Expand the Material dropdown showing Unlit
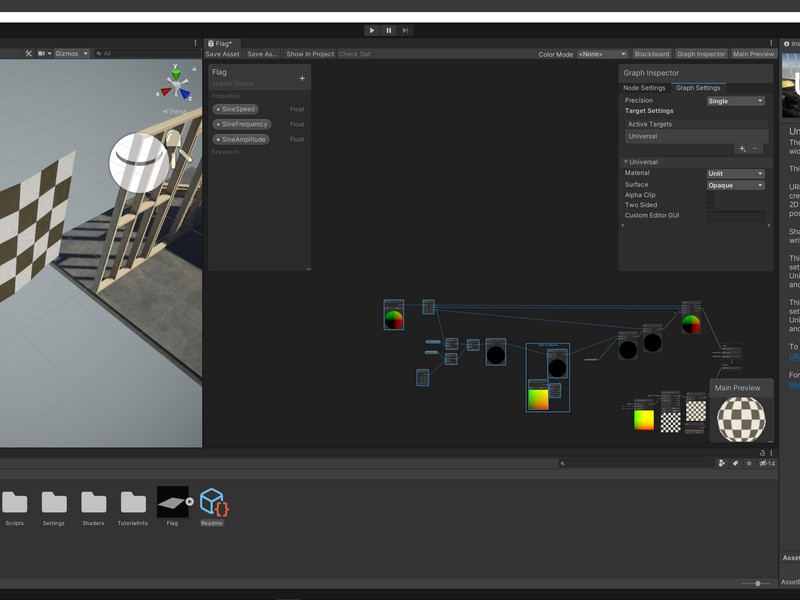Screen dimensions: 800x600 (736, 174)
